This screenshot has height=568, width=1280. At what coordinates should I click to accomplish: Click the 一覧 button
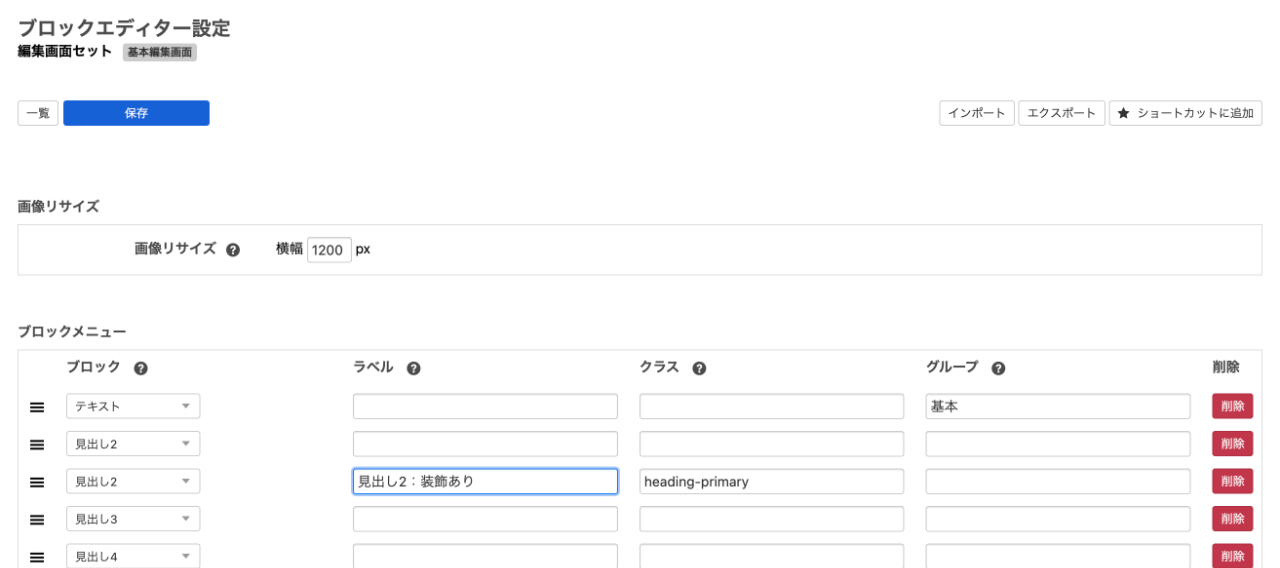coord(38,113)
